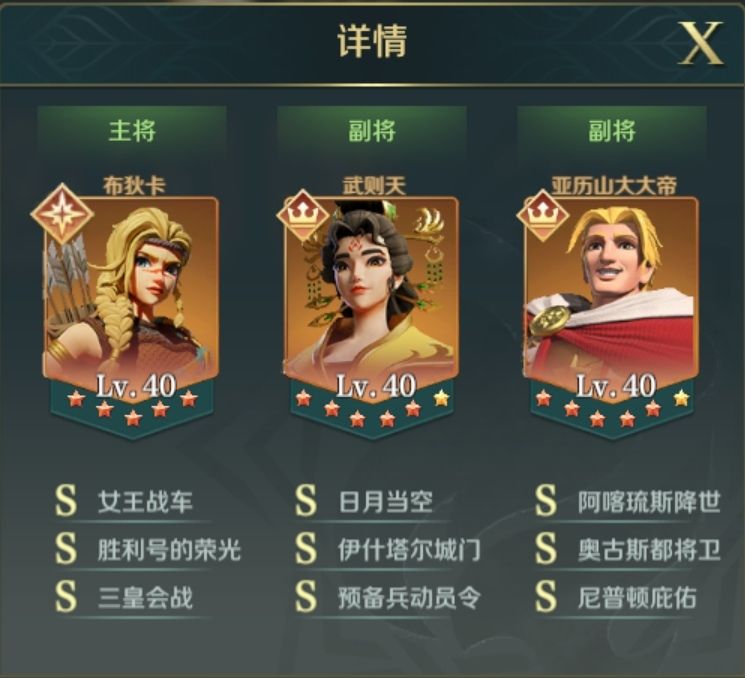Screen dimensions: 745x678
Task: Open 亚历山大大帝 commander portrait
Action: (612, 295)
